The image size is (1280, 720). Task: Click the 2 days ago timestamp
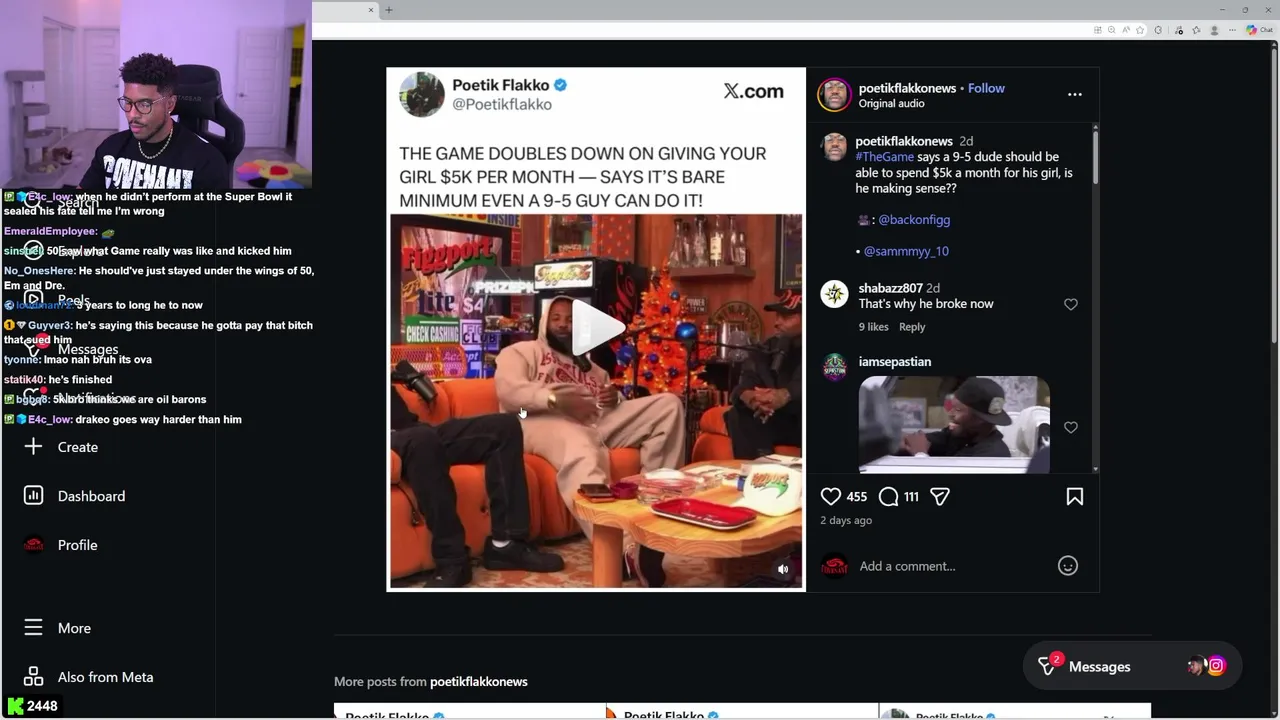pyautogui.click(x=846, y=520)
